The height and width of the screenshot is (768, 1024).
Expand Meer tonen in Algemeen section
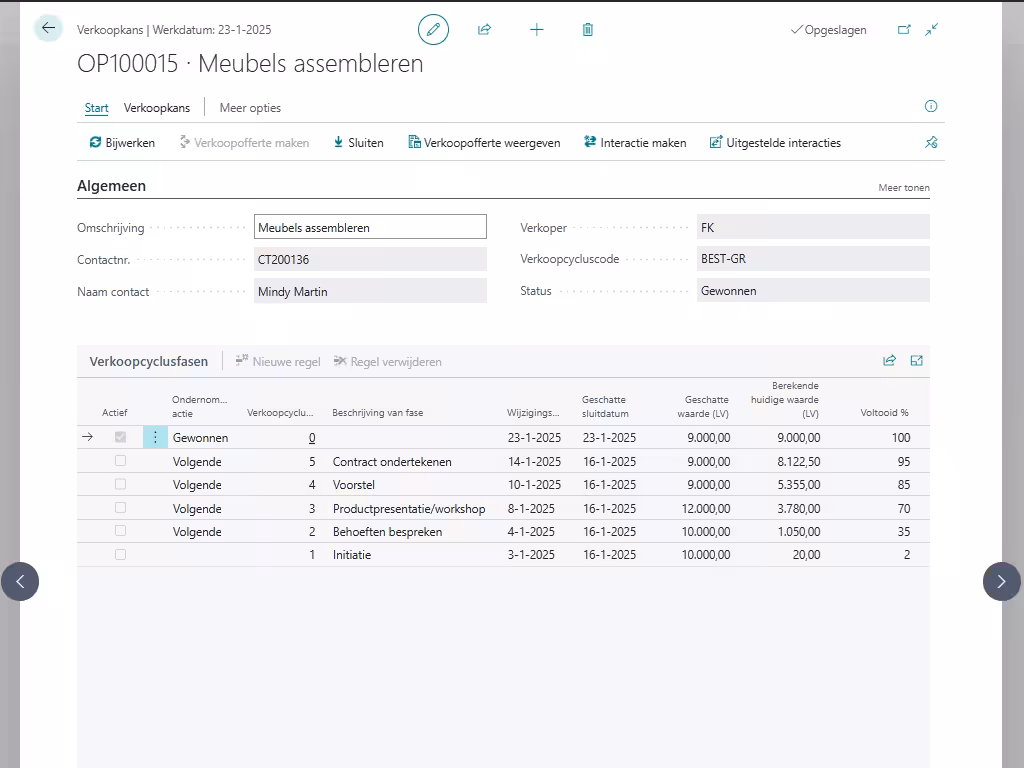[903, 187]
